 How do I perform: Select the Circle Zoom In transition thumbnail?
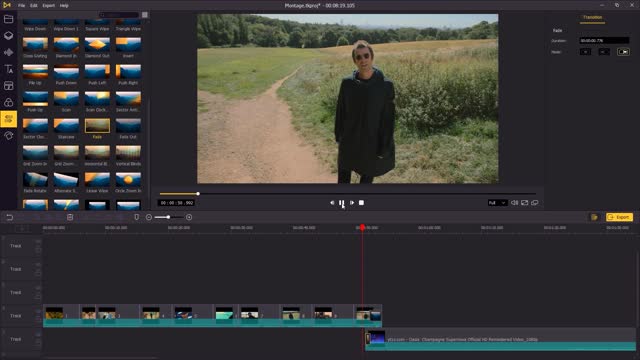point(128,180)
